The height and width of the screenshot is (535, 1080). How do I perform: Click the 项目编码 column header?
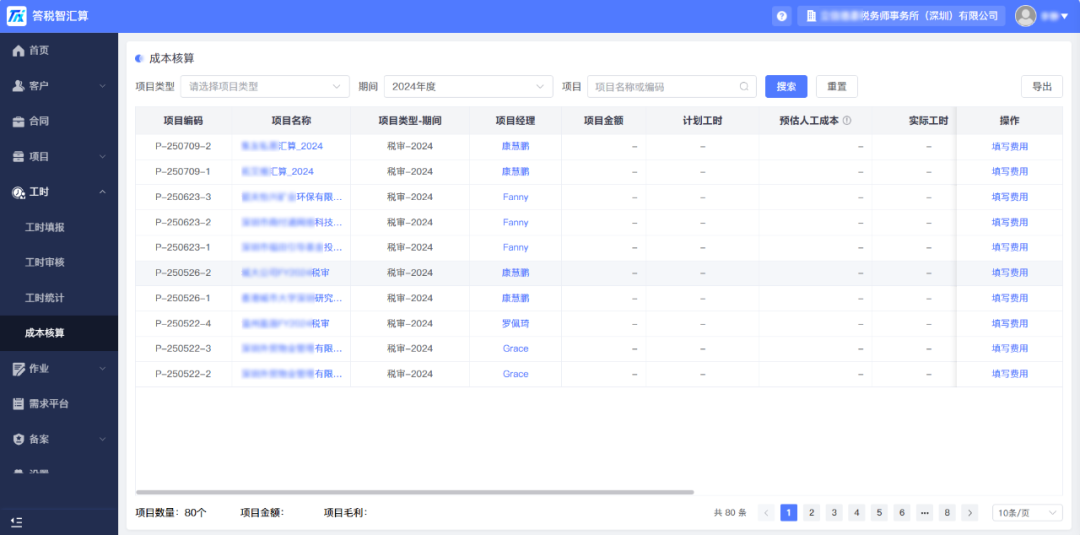click(183, 120)
